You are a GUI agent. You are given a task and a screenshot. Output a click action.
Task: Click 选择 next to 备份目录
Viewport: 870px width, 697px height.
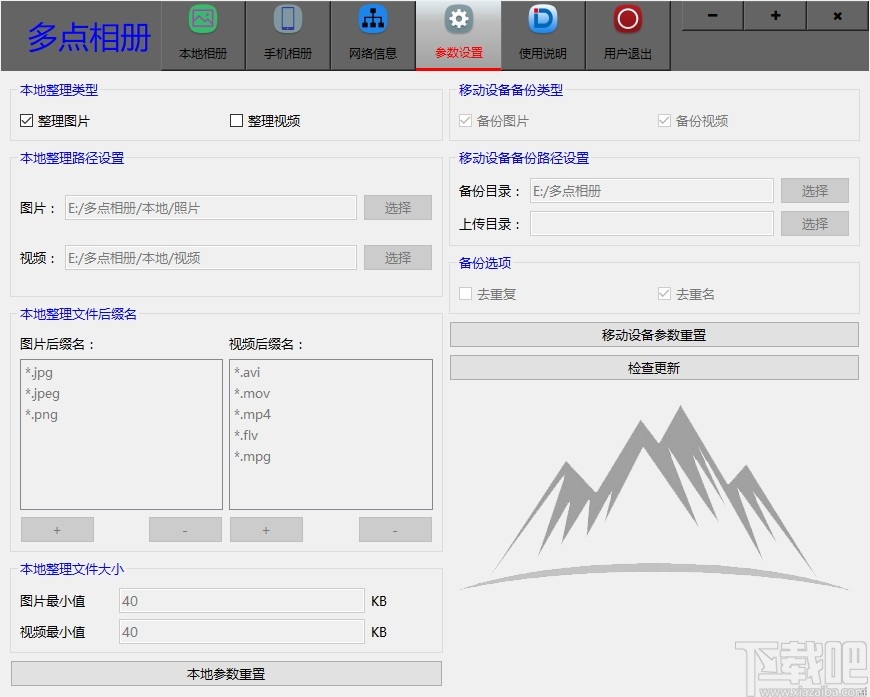(x=814, y=190)
